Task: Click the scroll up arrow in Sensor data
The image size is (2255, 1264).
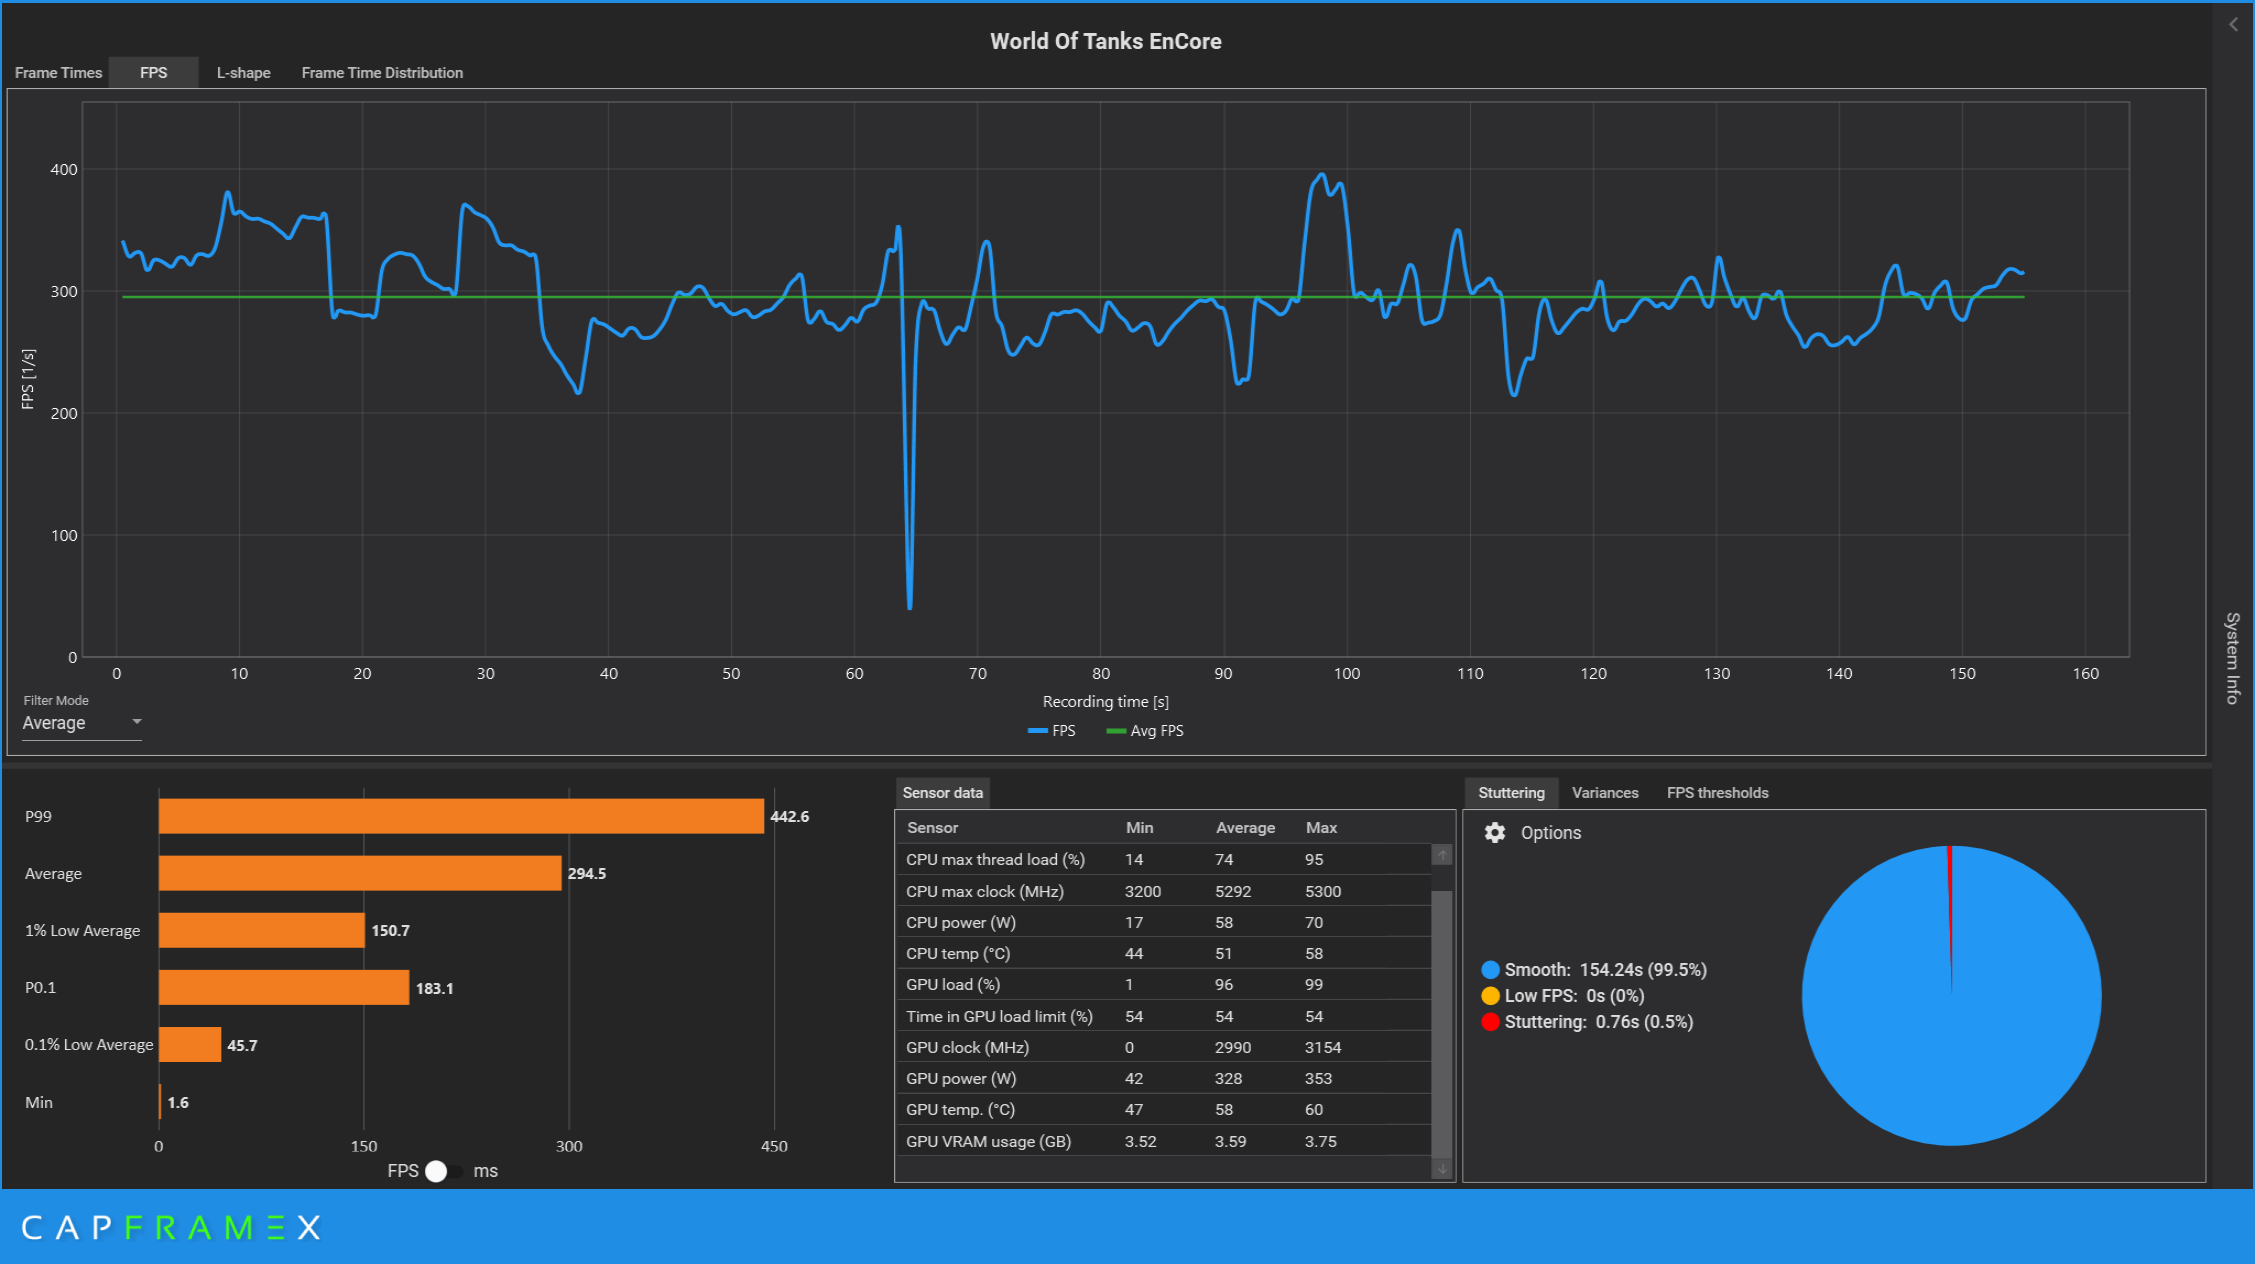Action: (1442, 855)
